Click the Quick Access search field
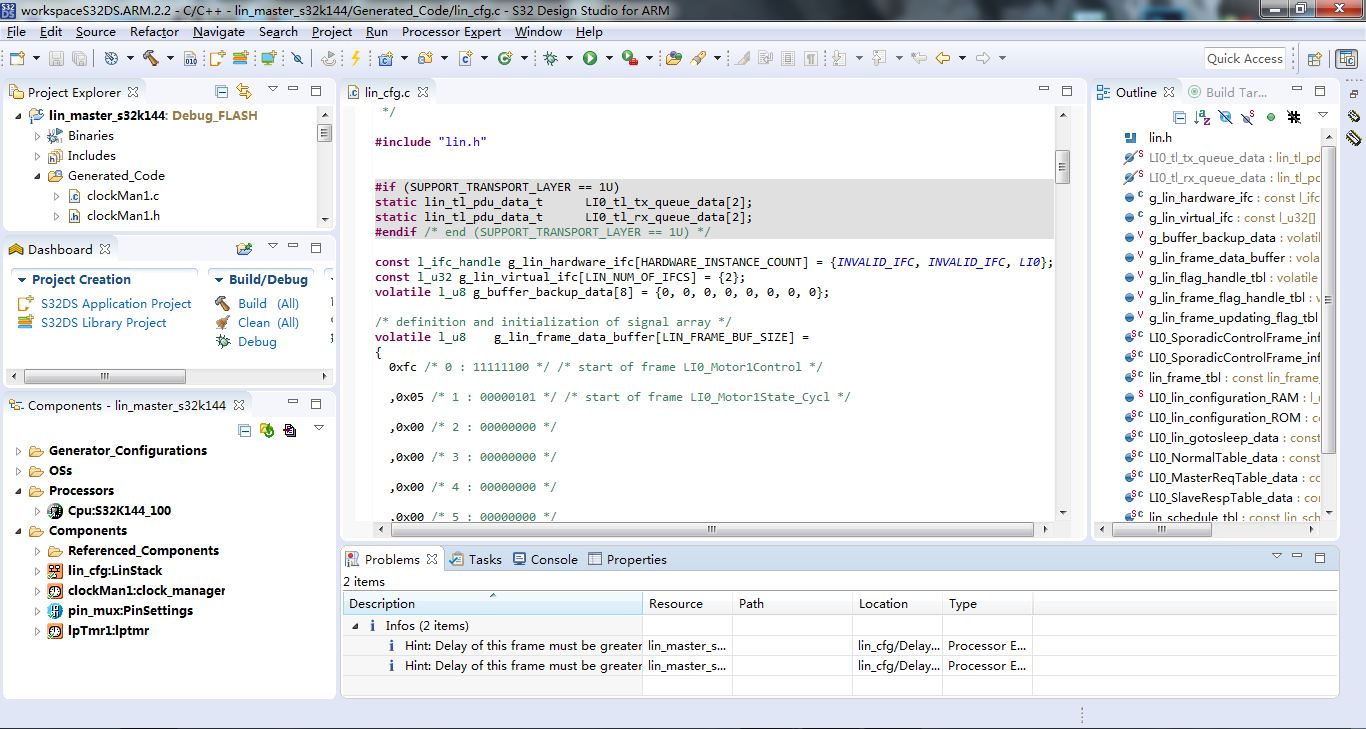The height and width of the screenshot is (729, 1366). [1244, 59]
